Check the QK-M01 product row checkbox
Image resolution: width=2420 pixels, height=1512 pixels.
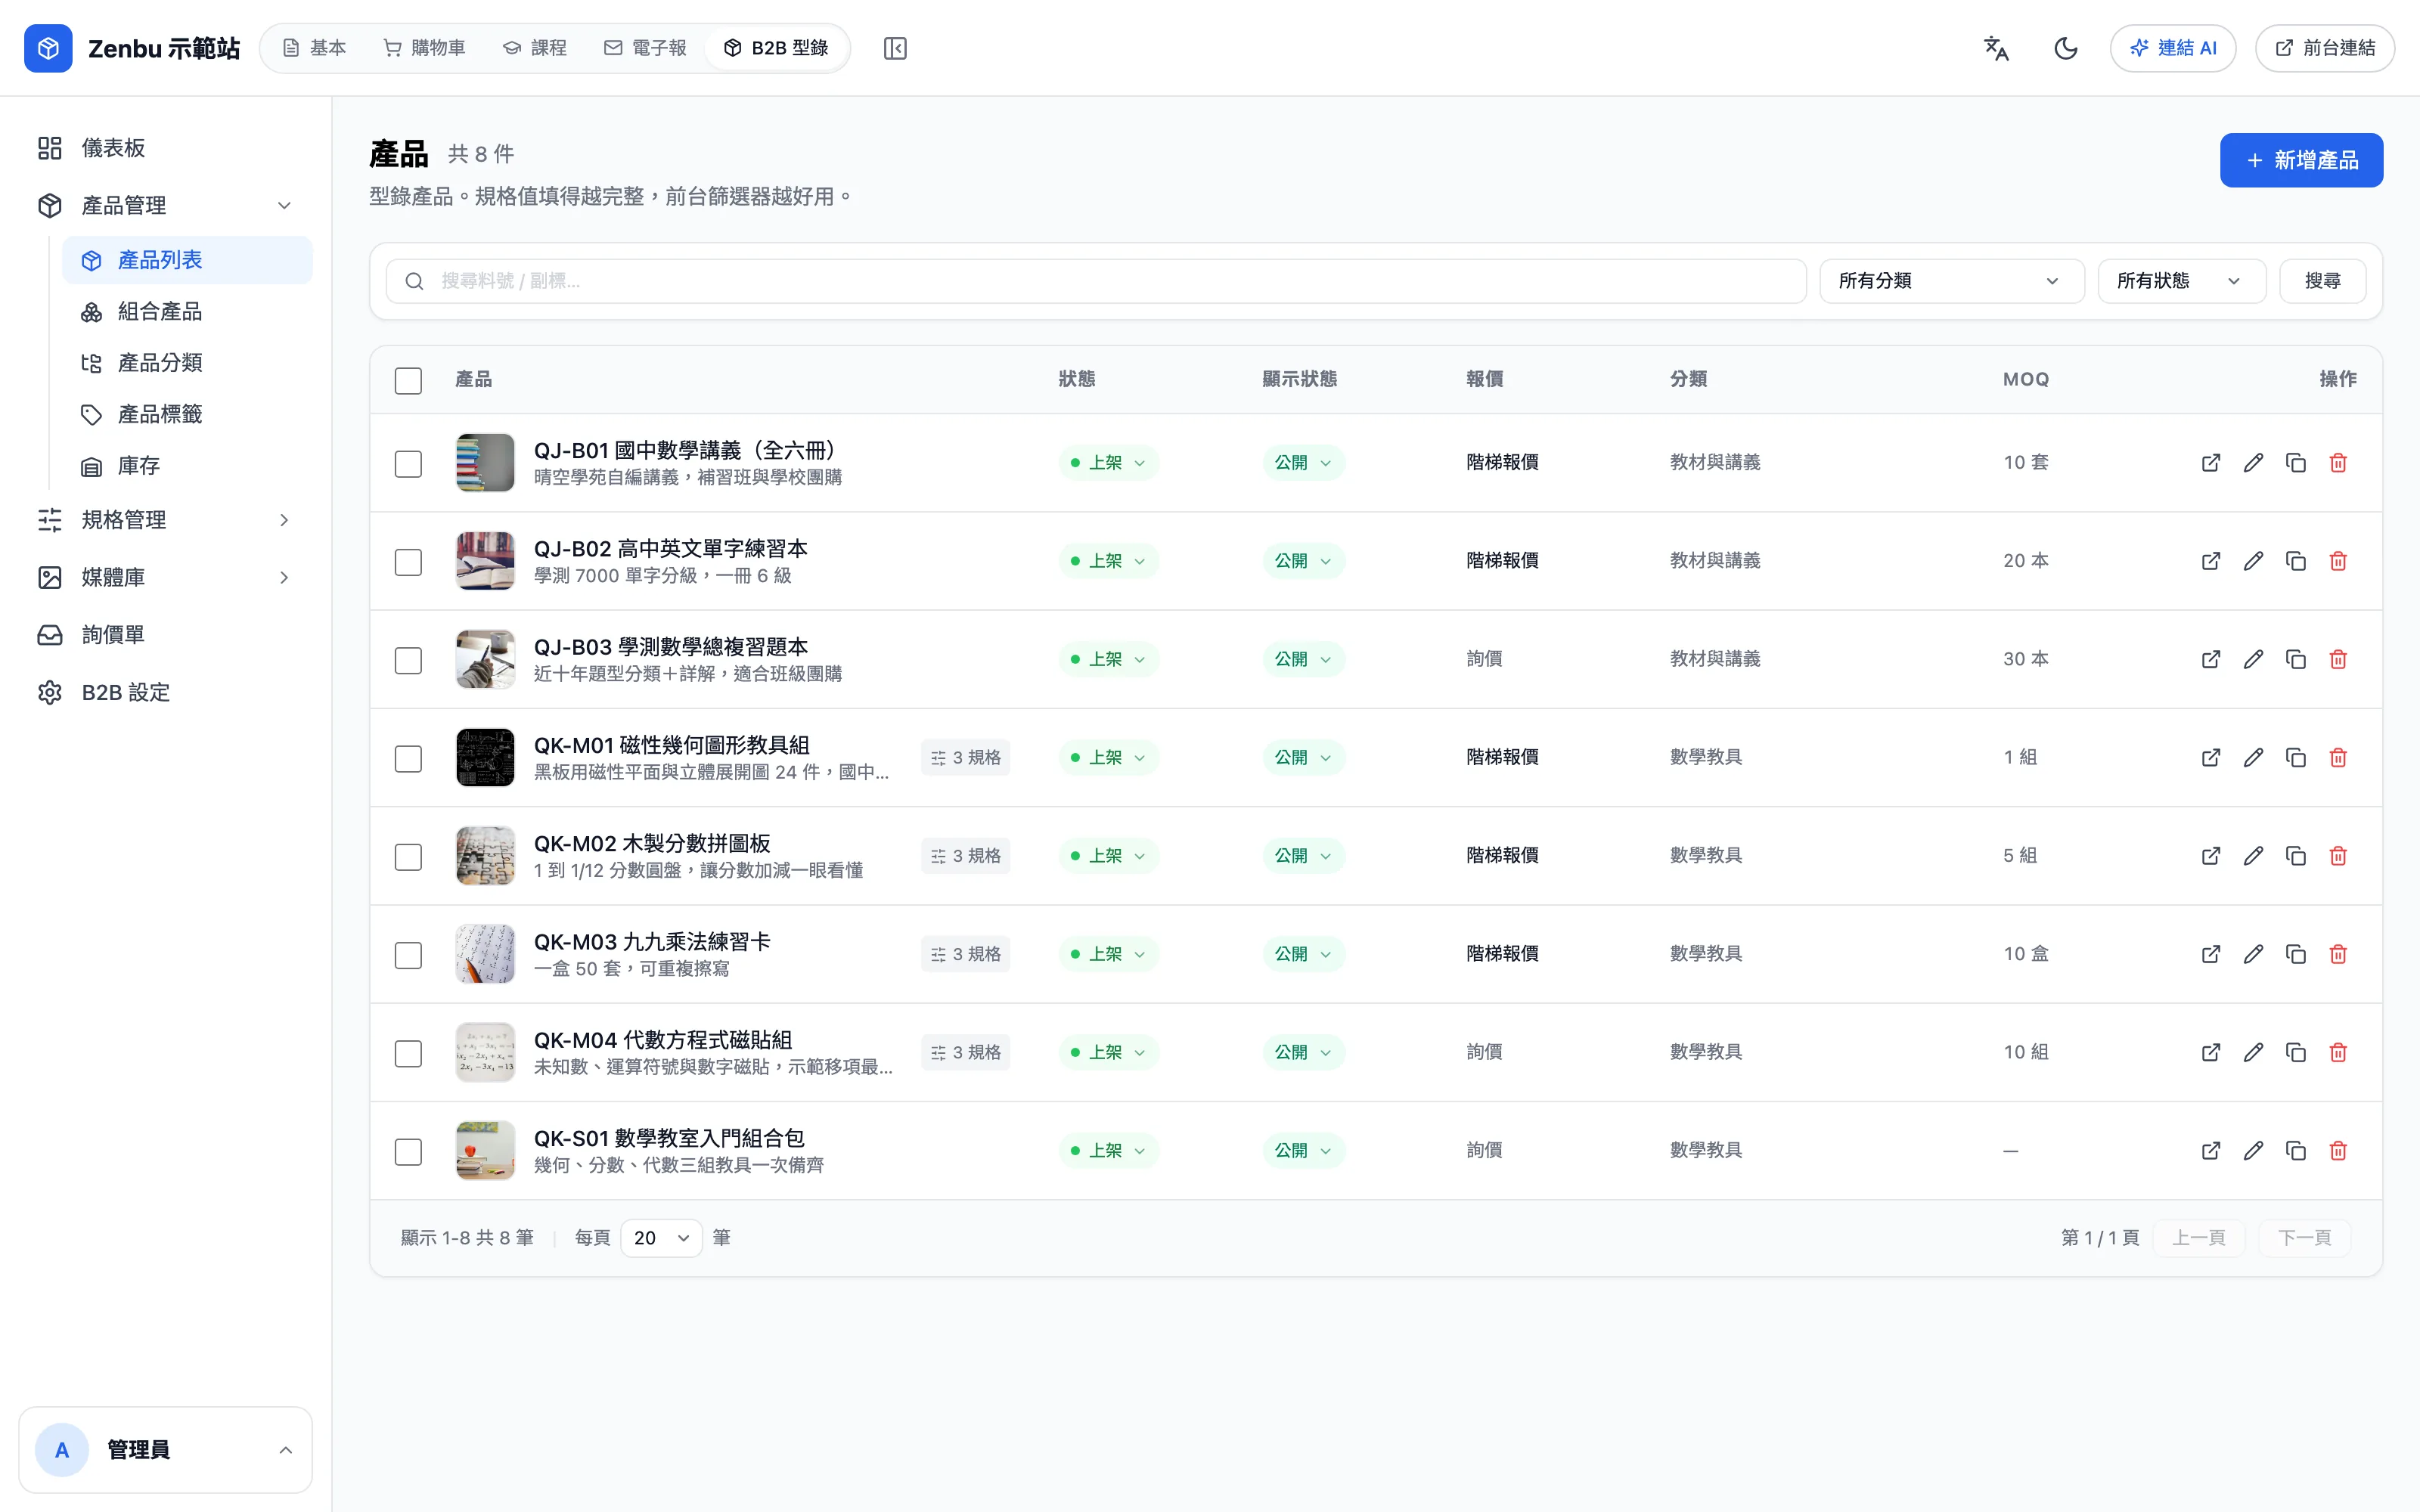click(x=408, y=759)
